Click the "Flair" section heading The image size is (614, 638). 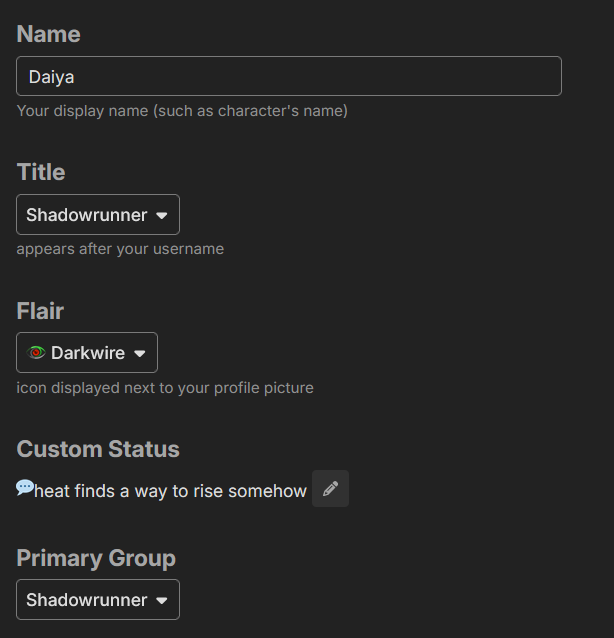tap(40, 311)
